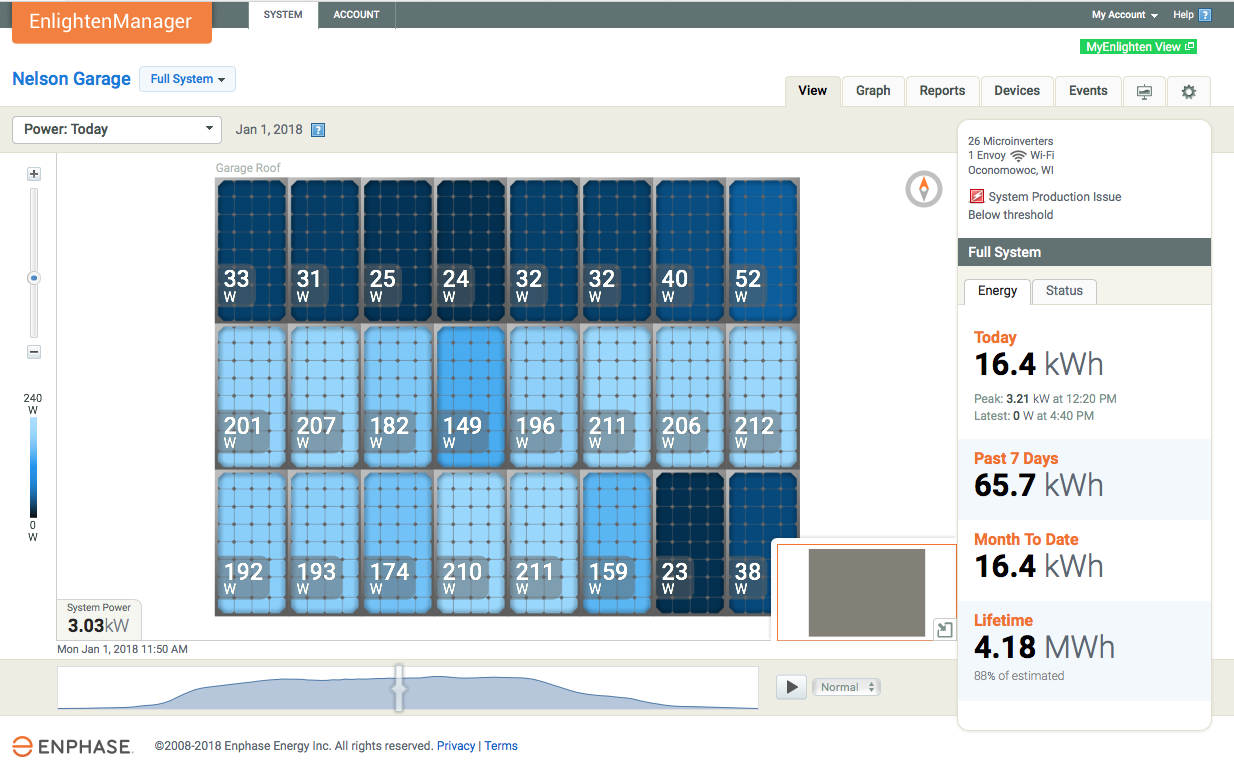Expand the Full System dropdown button

click(x=187, y=79)
